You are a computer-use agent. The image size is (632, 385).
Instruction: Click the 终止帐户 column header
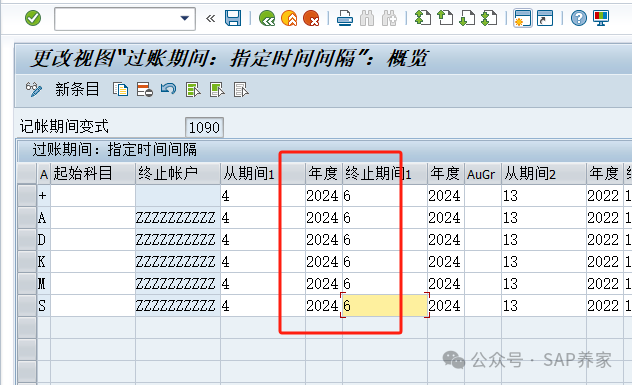[x=178, y=174]
